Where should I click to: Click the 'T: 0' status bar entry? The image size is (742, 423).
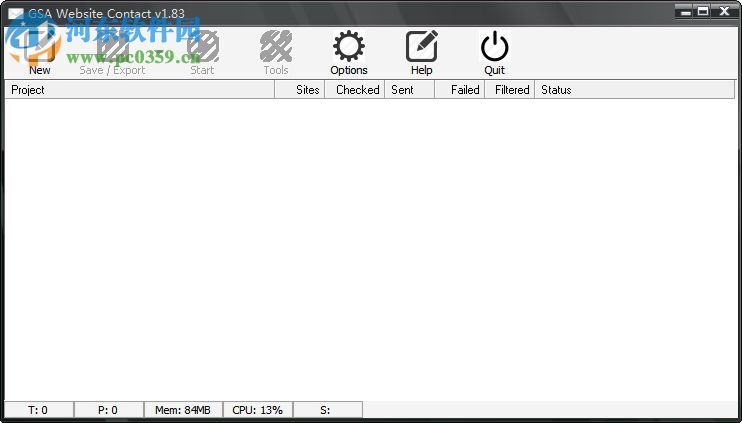39,410
